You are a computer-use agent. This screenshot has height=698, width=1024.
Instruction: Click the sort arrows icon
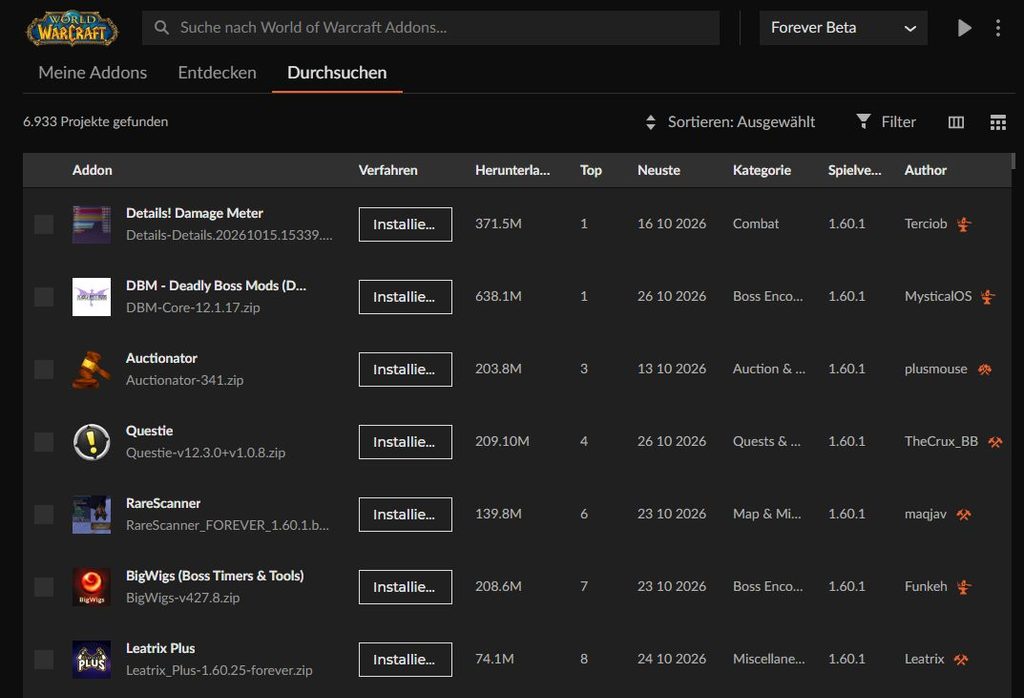tap(650, 122)
